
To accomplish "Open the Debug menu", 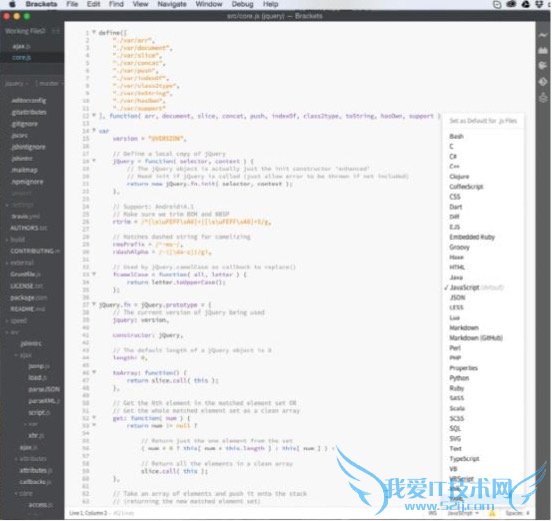I will [x=243, y=4].
